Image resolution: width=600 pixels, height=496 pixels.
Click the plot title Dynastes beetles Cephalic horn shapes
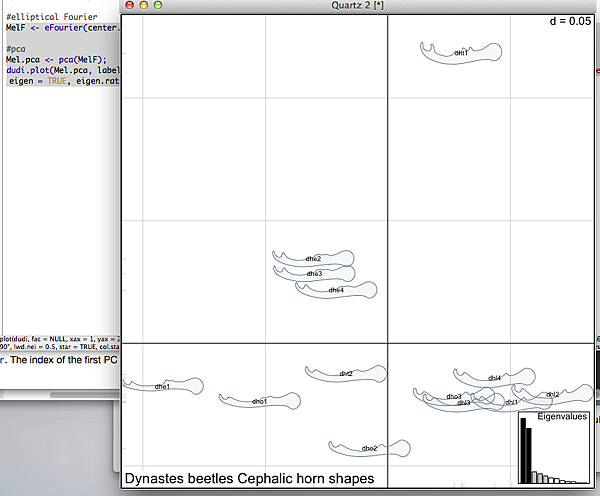[249, 478]
